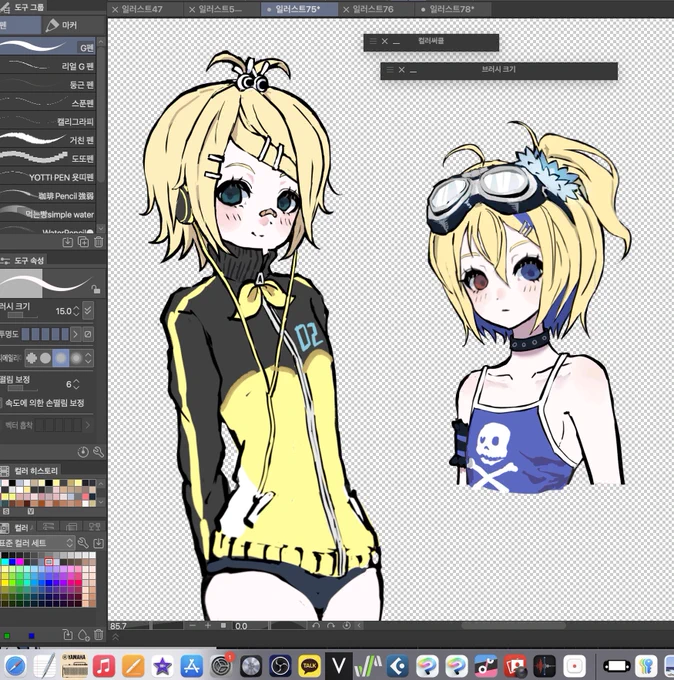Image resolution: width=674 pixels, height=680 pixels.
Task: Add color with droplet plus icon
Action: (83, 635)
